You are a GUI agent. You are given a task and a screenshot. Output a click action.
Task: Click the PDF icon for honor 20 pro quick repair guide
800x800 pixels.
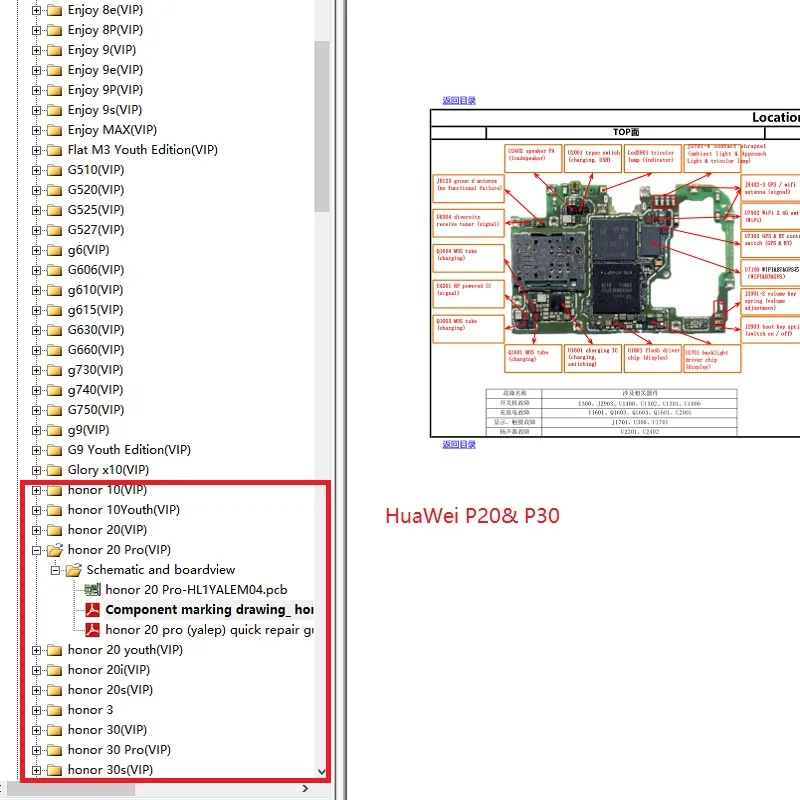tap(92, 630)
